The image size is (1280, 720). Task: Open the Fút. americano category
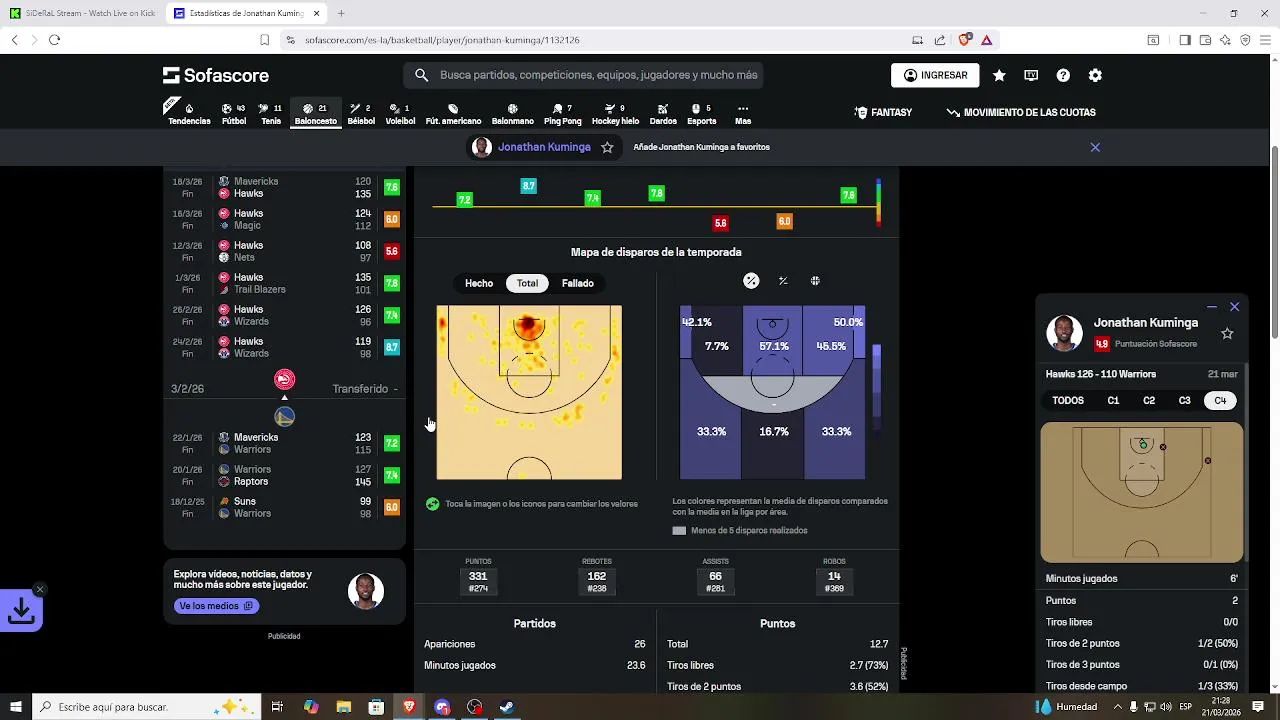pyautogui.click(x=453, y=113)
